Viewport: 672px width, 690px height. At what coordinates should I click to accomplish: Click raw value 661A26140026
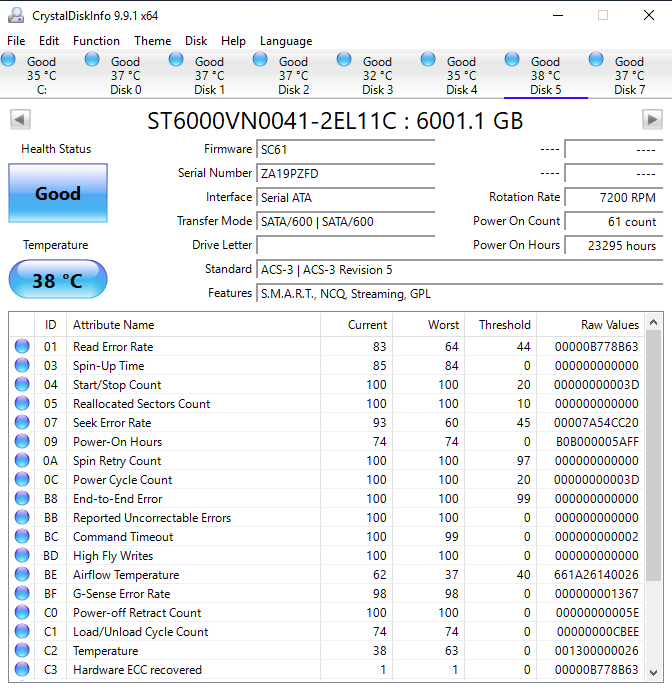(x=596, y=575)
